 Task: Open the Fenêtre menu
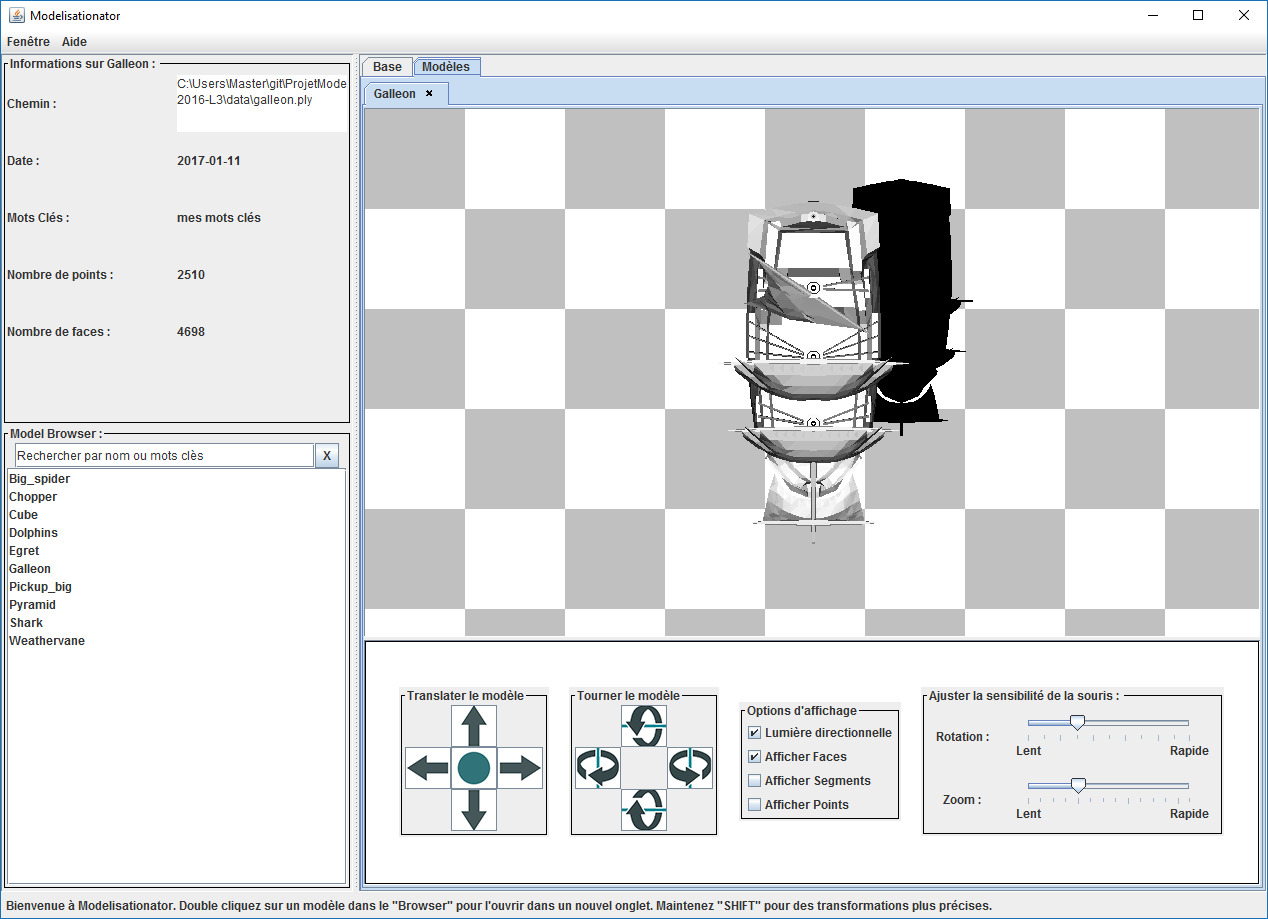pyautogui.click(x=28, y=42)
